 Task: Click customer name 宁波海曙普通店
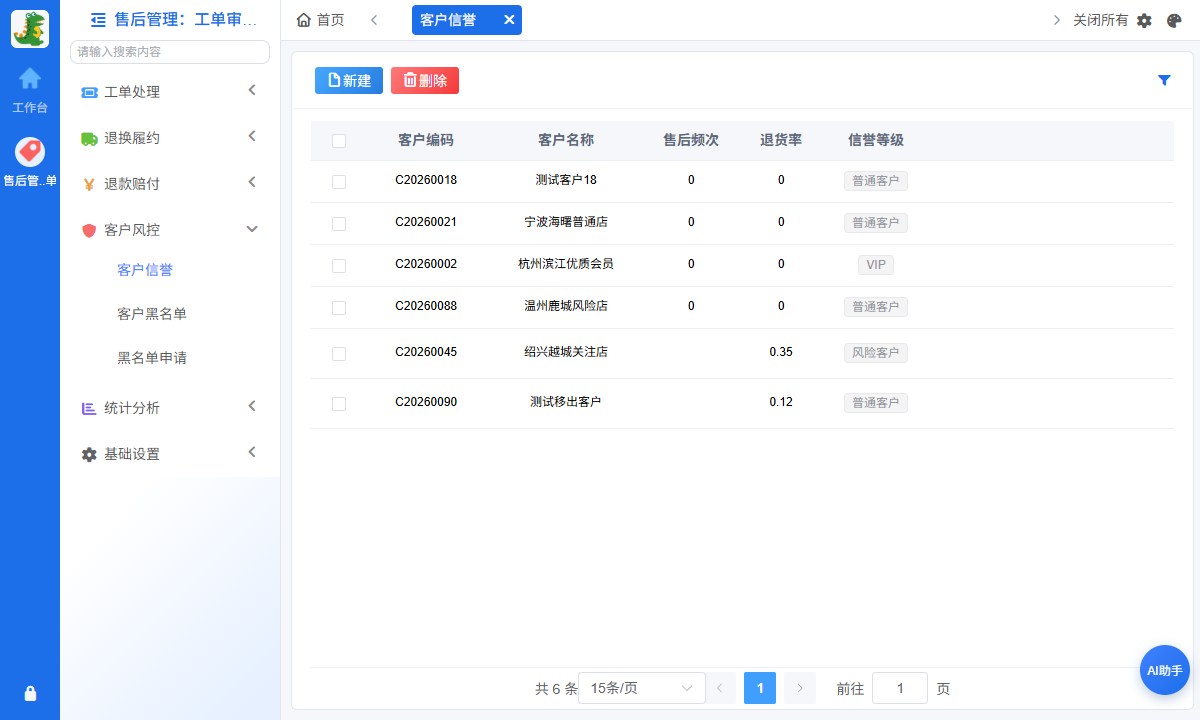click(x=566, y=222)
